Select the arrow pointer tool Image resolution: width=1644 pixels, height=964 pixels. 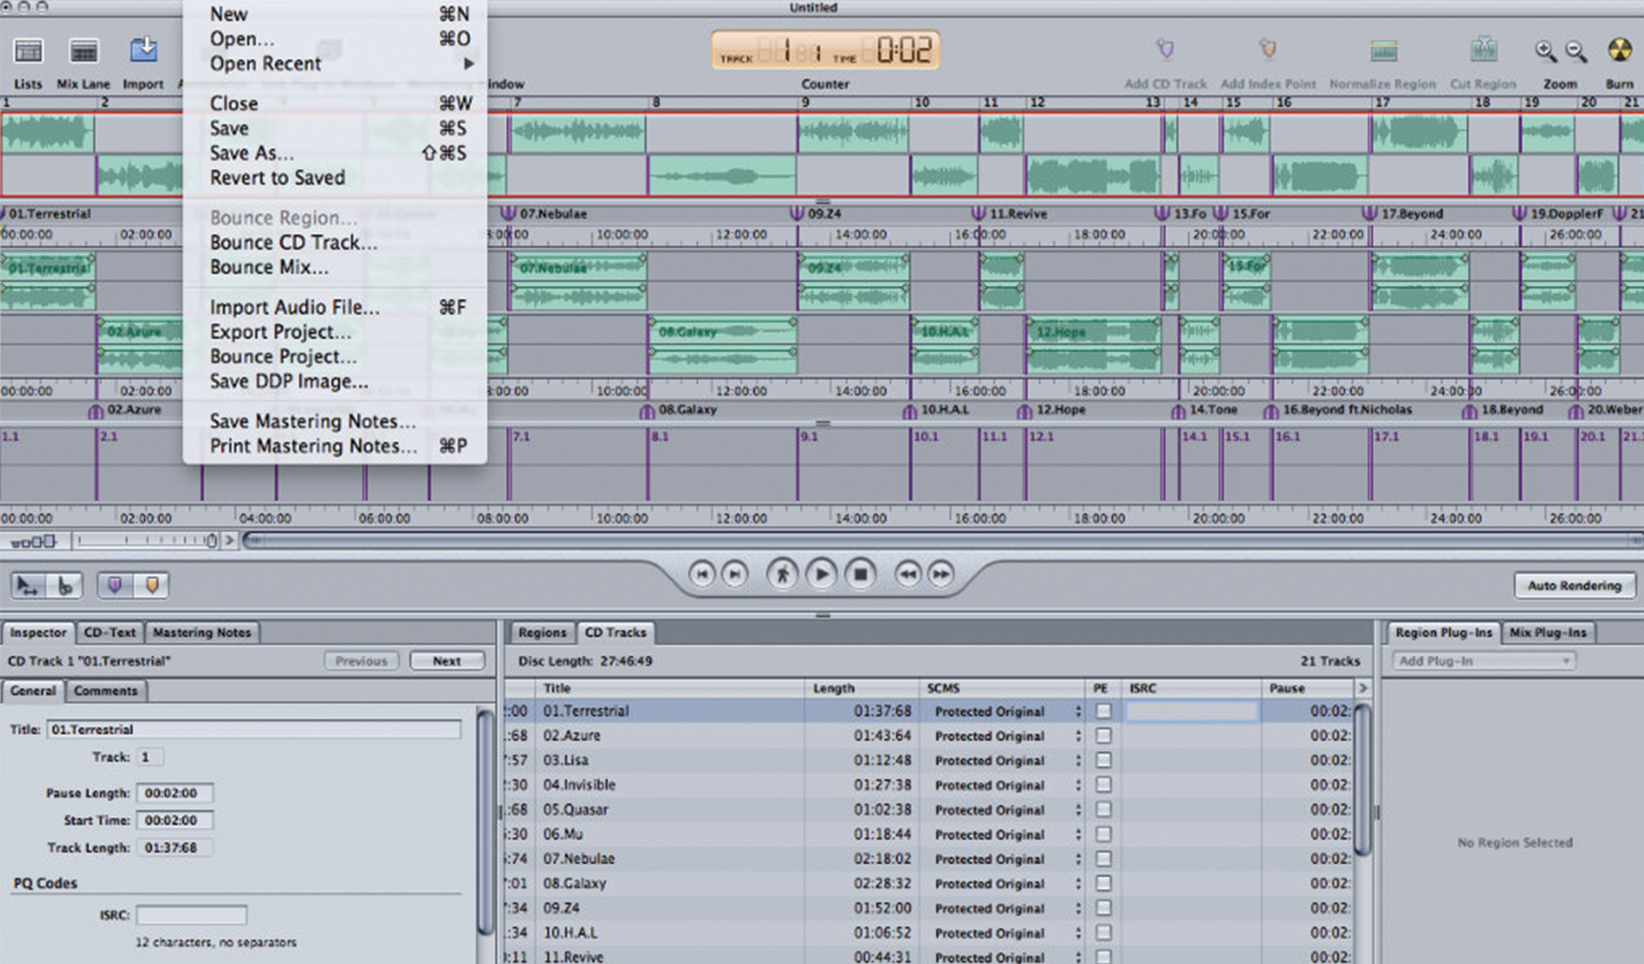(28, 586)
